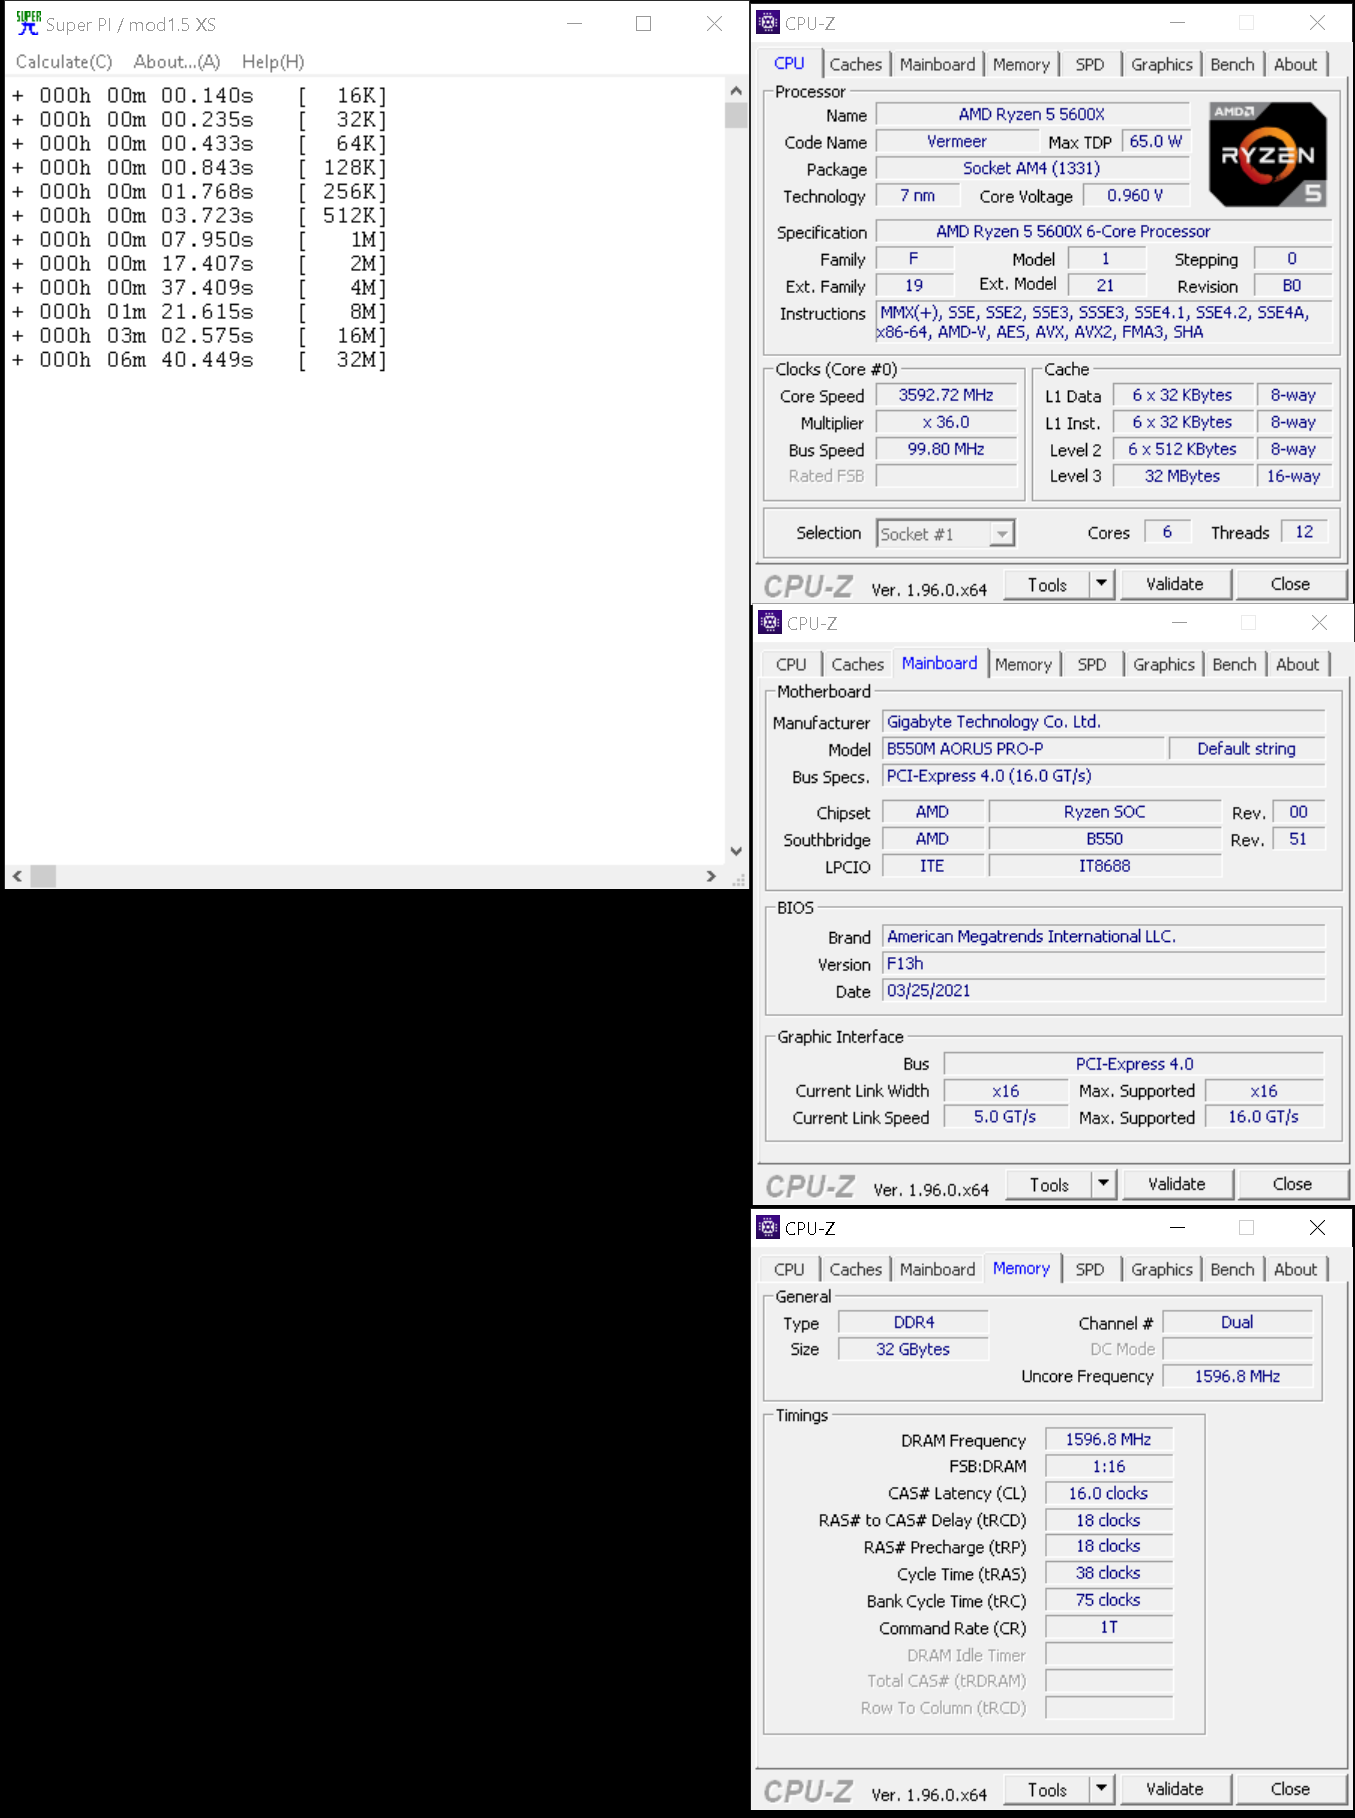1355x1818 pixels.
Task: Click the Level 3 cache 32 MBytes value
Action: click(x=1182, y=476)
